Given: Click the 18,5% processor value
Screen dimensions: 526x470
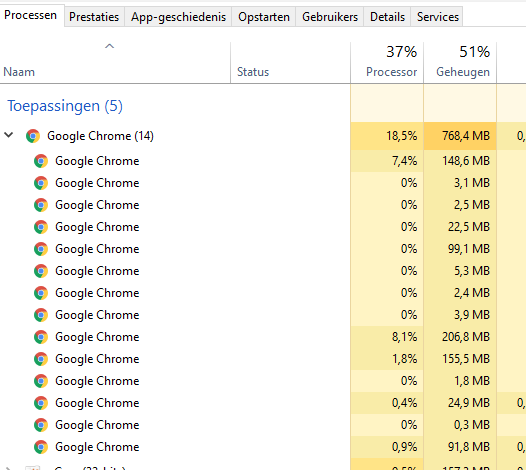Looking at the screenshot, I should click(x=402, y=136).
